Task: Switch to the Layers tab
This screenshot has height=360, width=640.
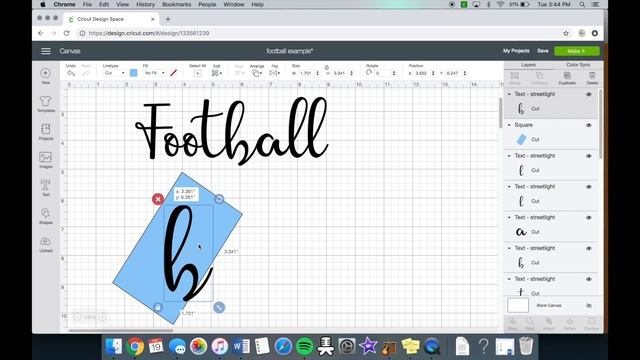Action: tap(528, 65)
